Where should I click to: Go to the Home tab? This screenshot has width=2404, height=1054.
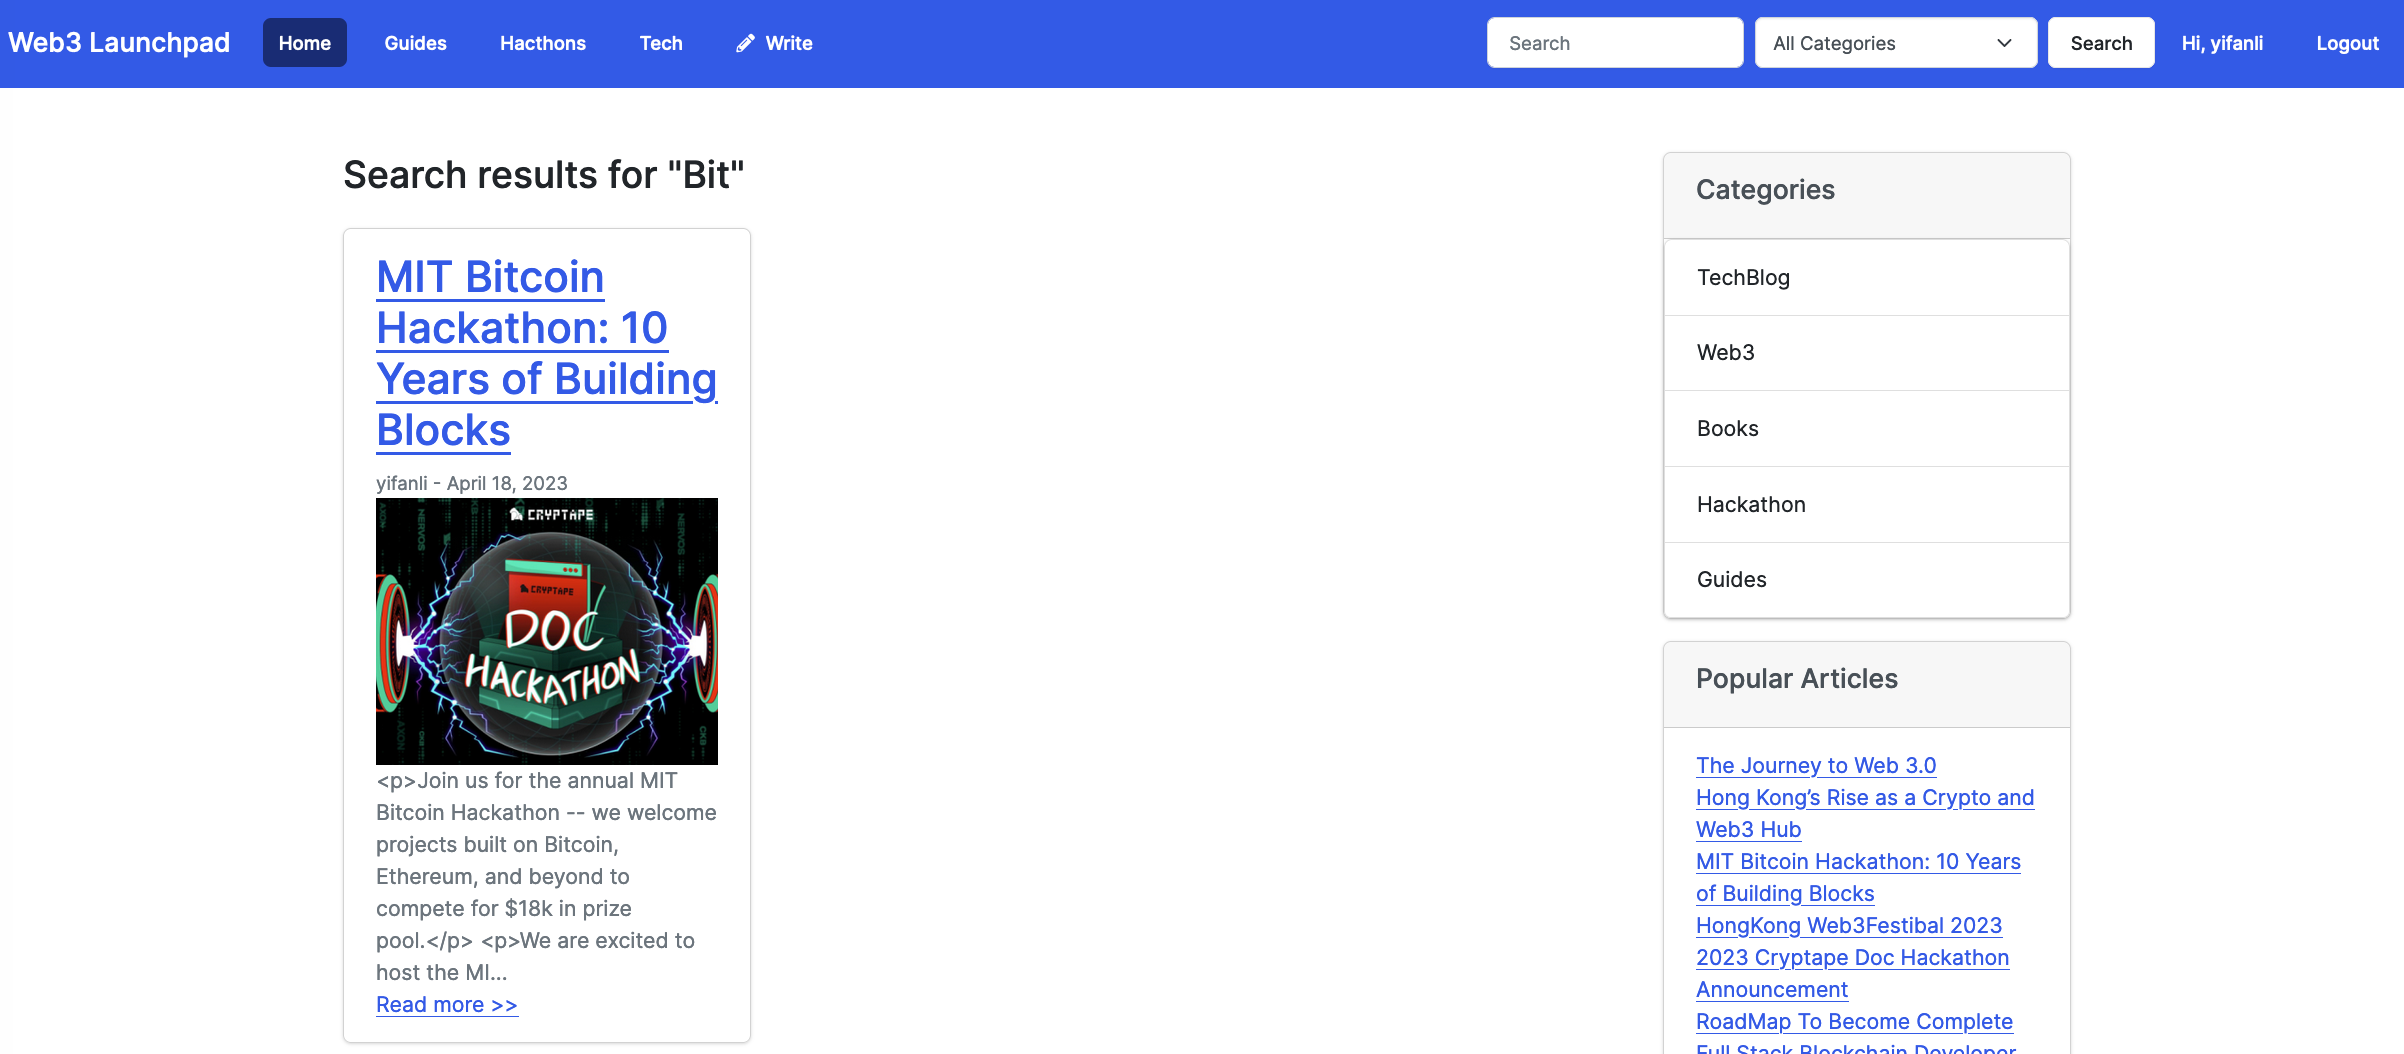(305, 43)
